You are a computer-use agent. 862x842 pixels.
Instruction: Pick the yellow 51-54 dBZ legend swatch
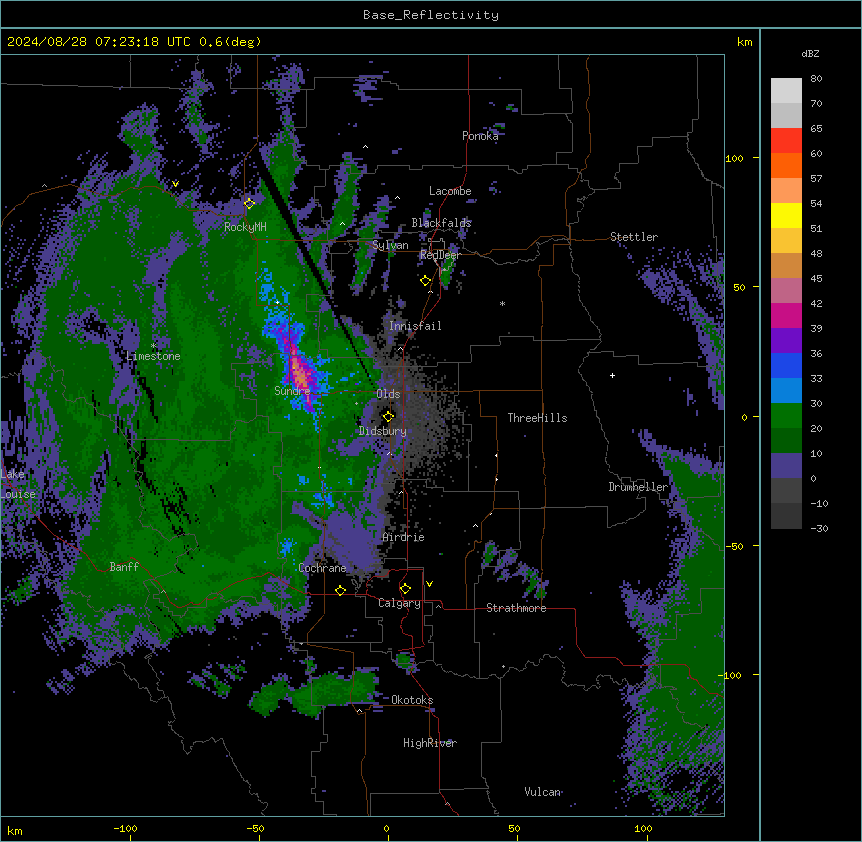(786, 215)
